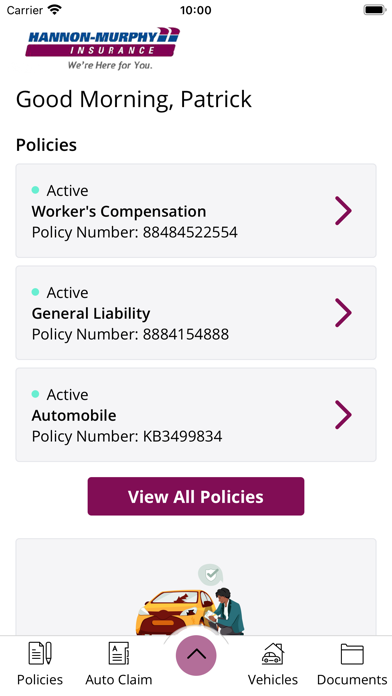
Task: Click the View All Policies button
Action: point(196,496)
